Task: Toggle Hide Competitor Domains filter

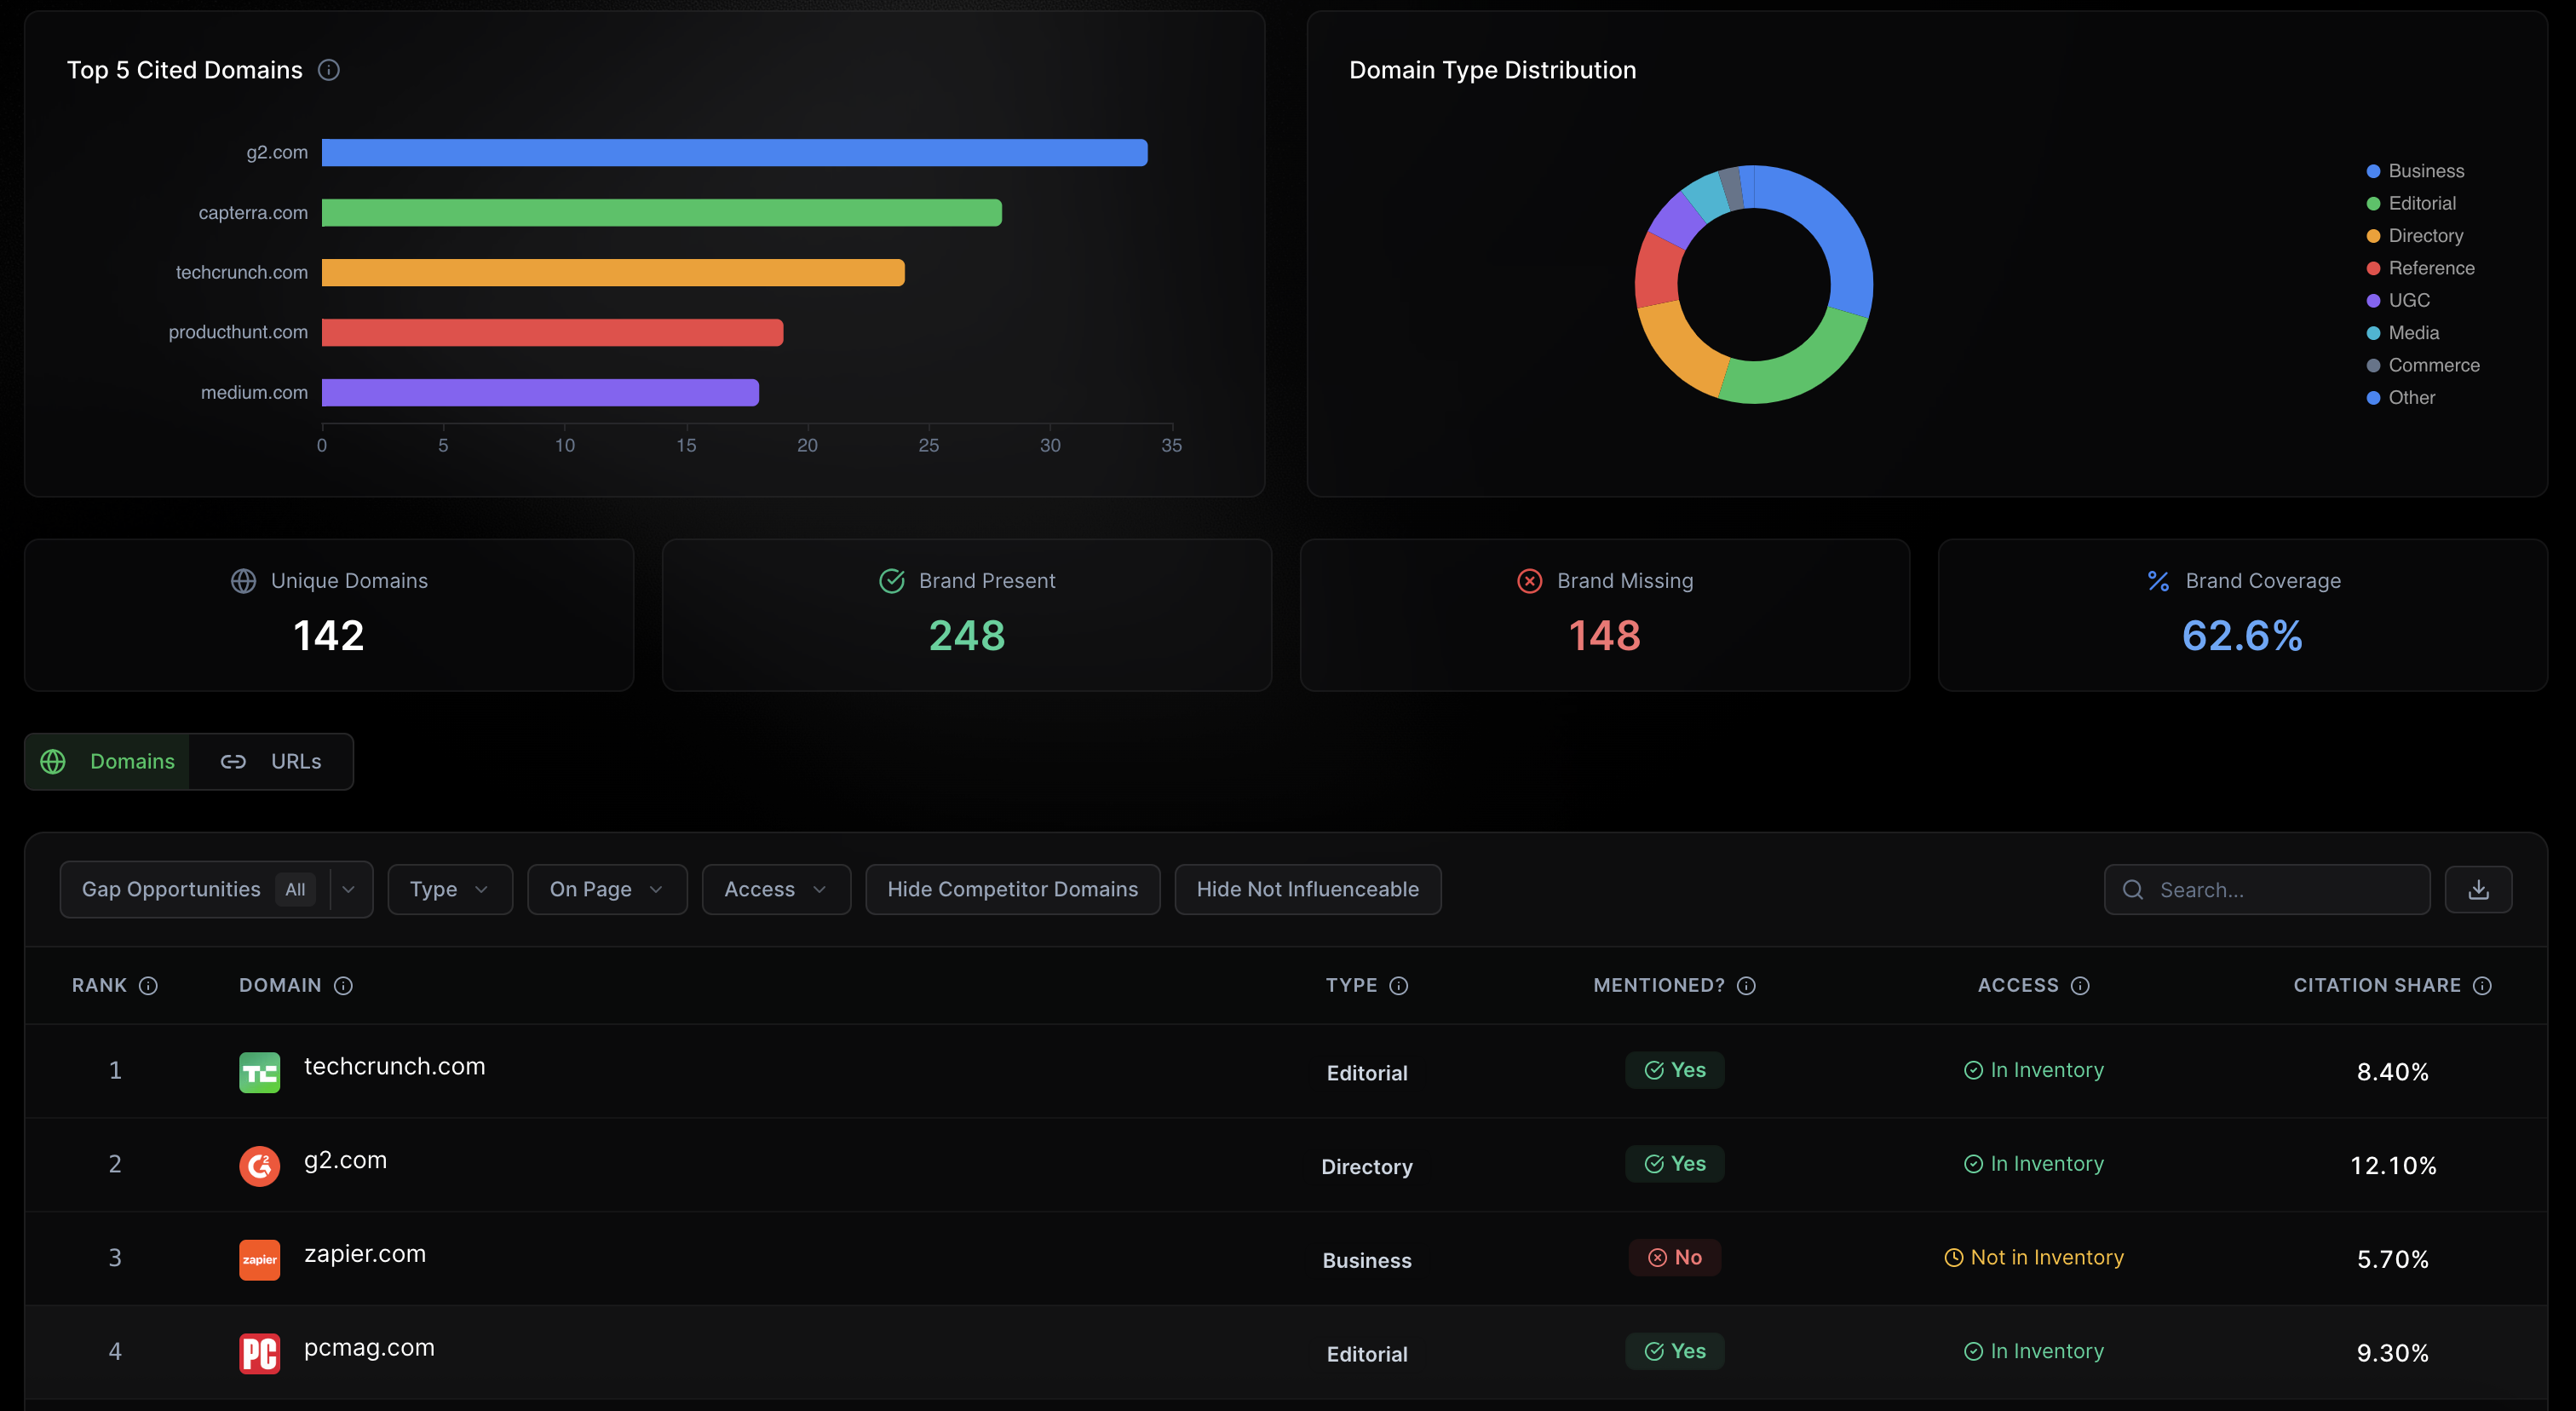Action: [x=1012, y=889]
